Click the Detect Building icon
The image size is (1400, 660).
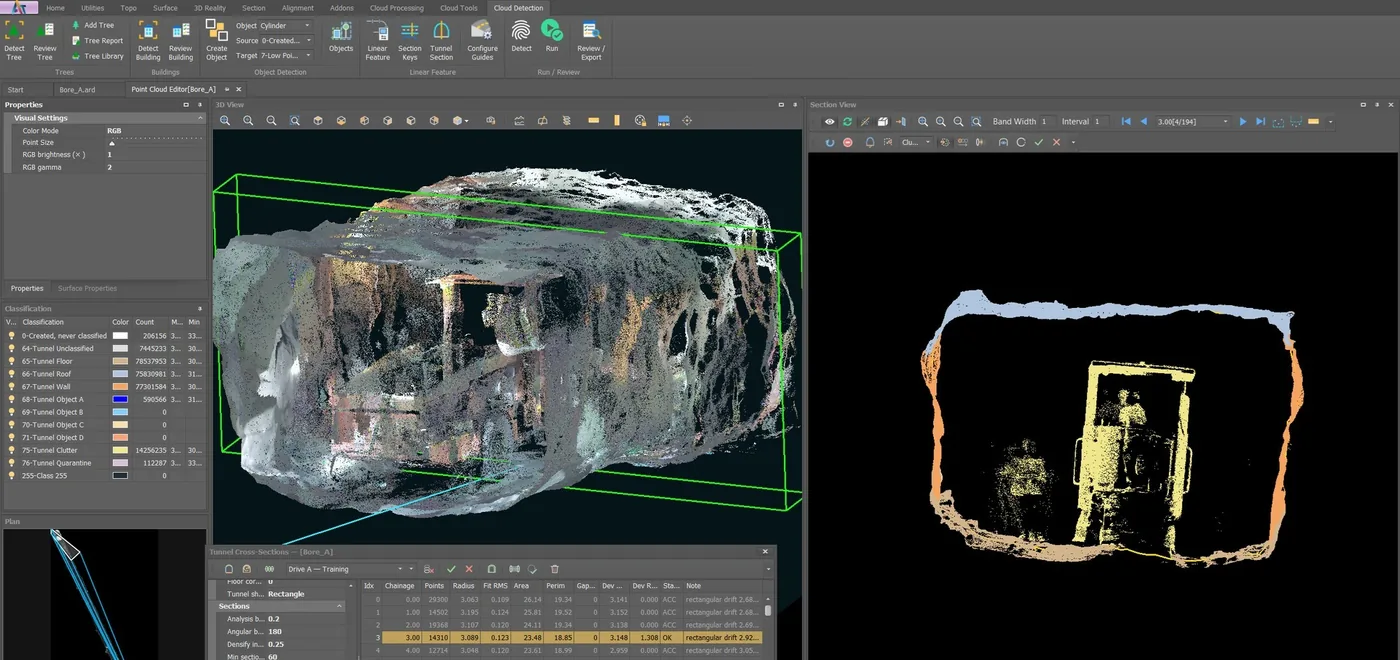pyautogui.click(x=148, y=30)
